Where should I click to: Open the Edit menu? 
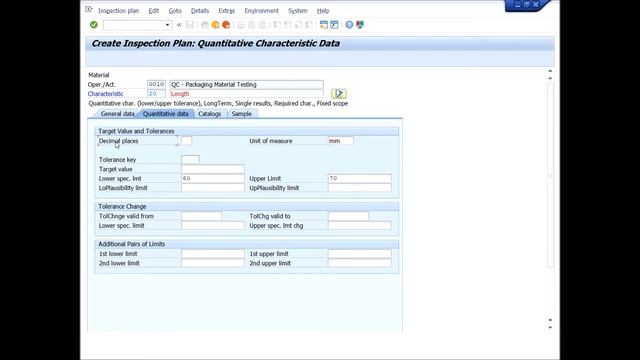[x=154, y=11]
